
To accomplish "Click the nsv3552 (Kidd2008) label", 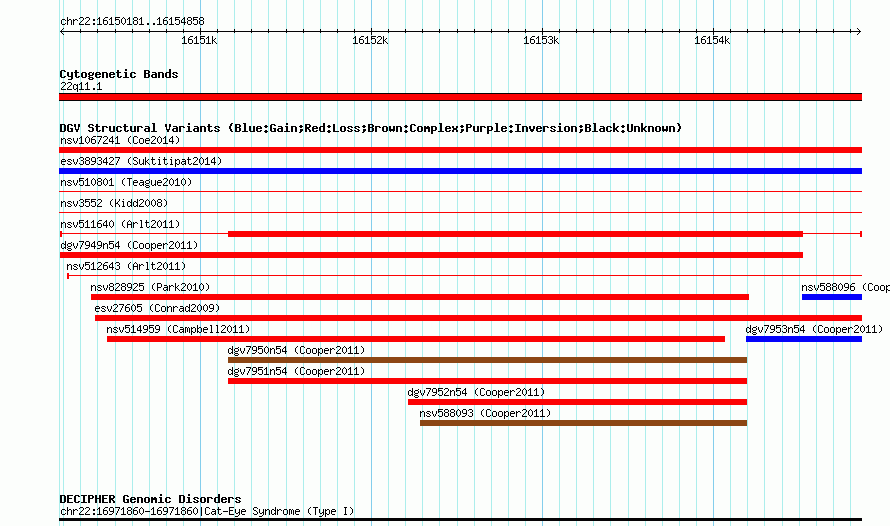I will (x=114, y=203).
